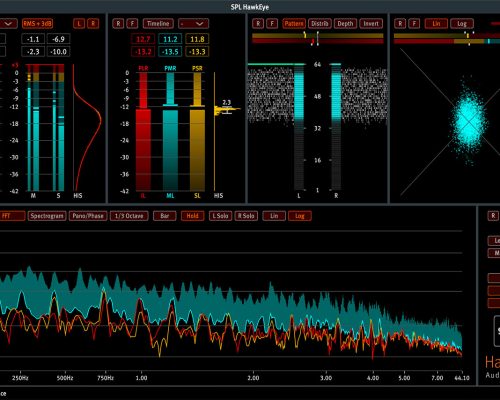Set vectorscope scaling to Log
Screen dimensions: 500x400
462,24
